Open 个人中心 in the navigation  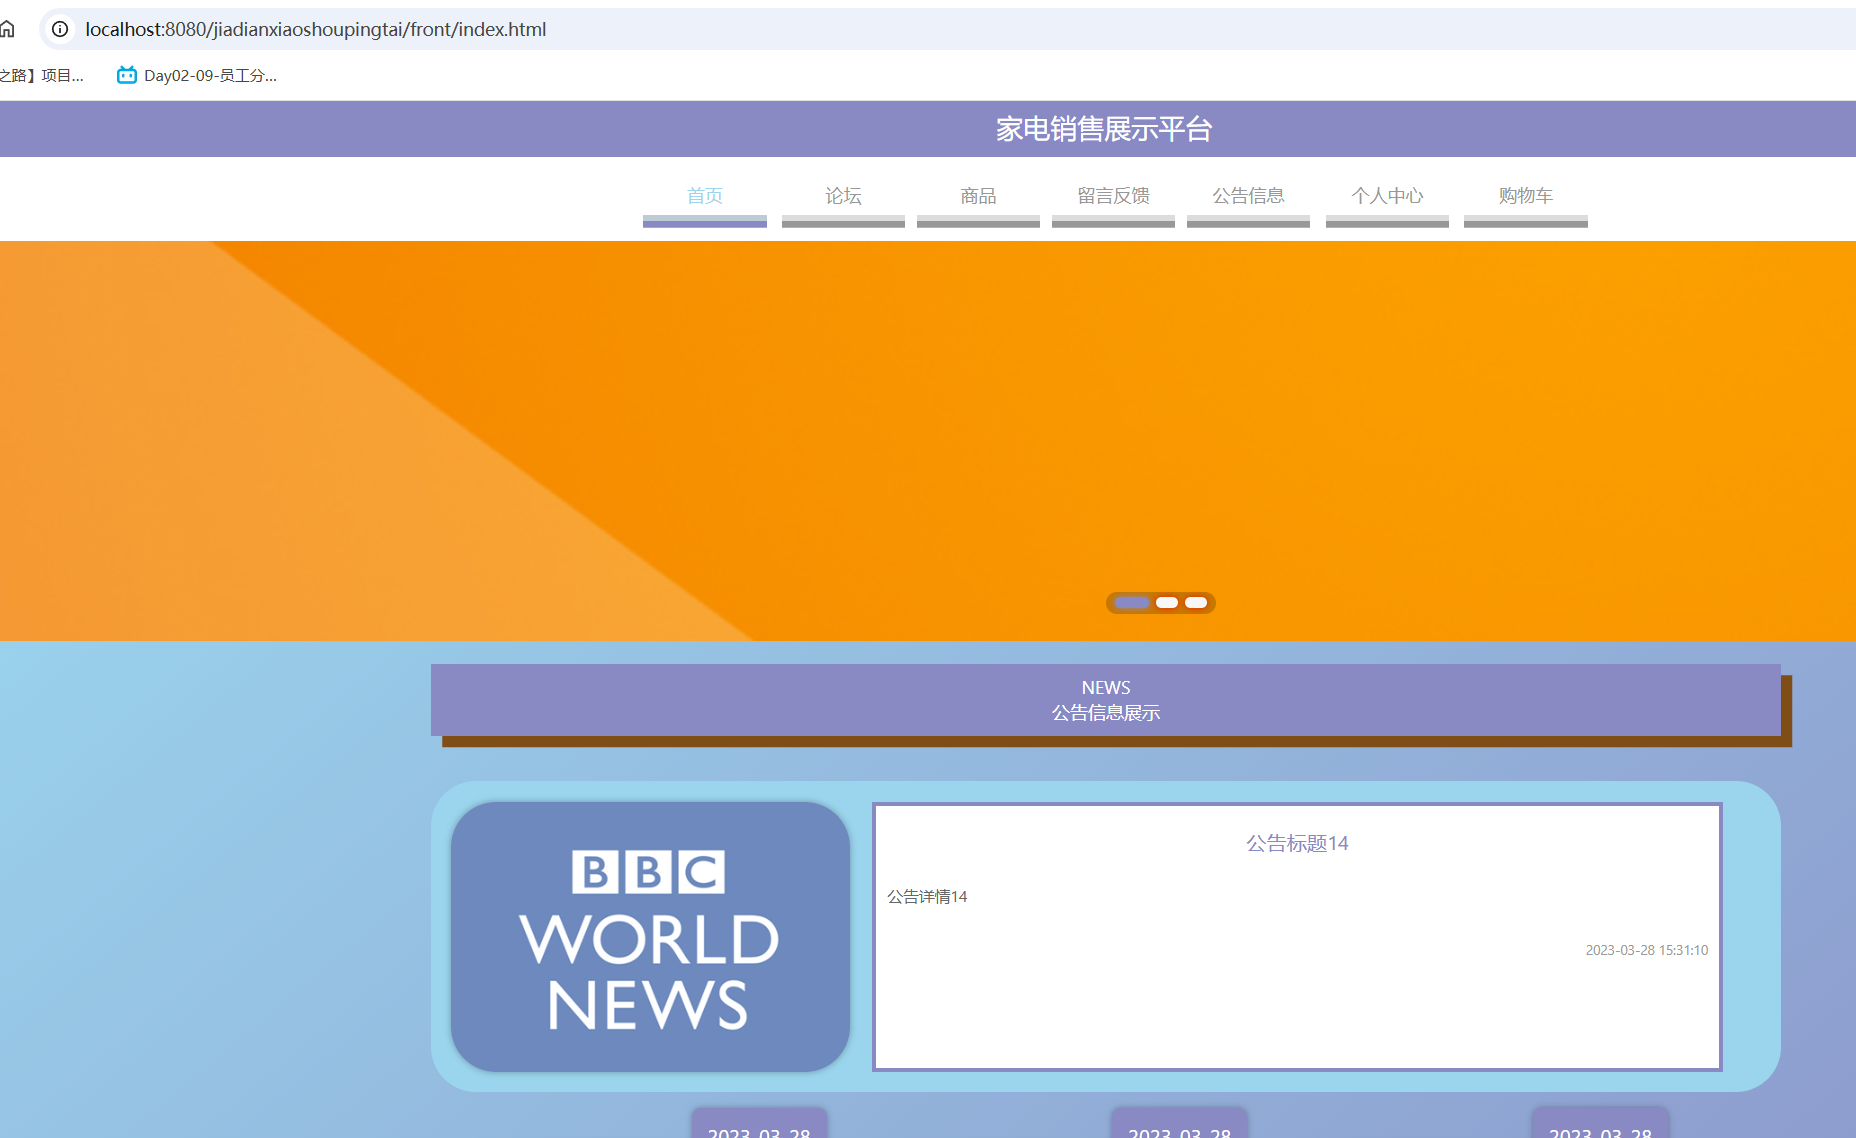(x=1387, y=197)
